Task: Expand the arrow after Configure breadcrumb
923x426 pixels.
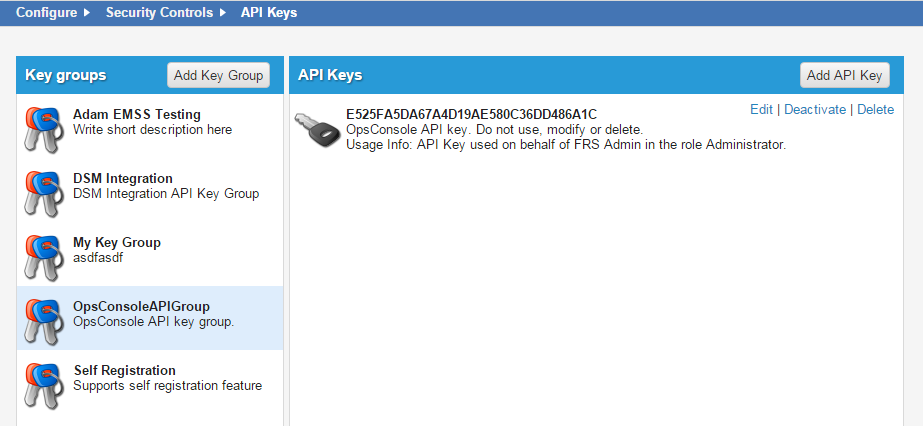Action: (x=87, y=13)
